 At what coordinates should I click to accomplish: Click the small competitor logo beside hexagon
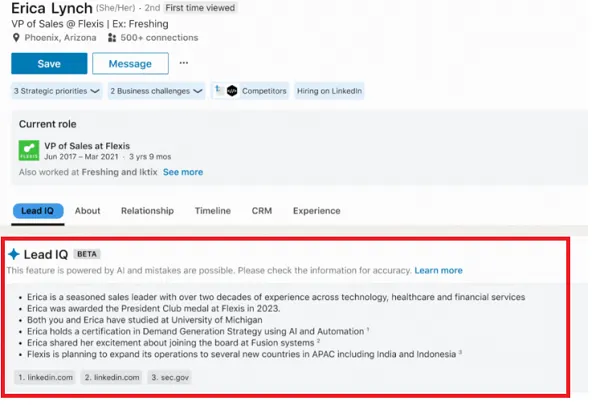(x=218, y=90)
